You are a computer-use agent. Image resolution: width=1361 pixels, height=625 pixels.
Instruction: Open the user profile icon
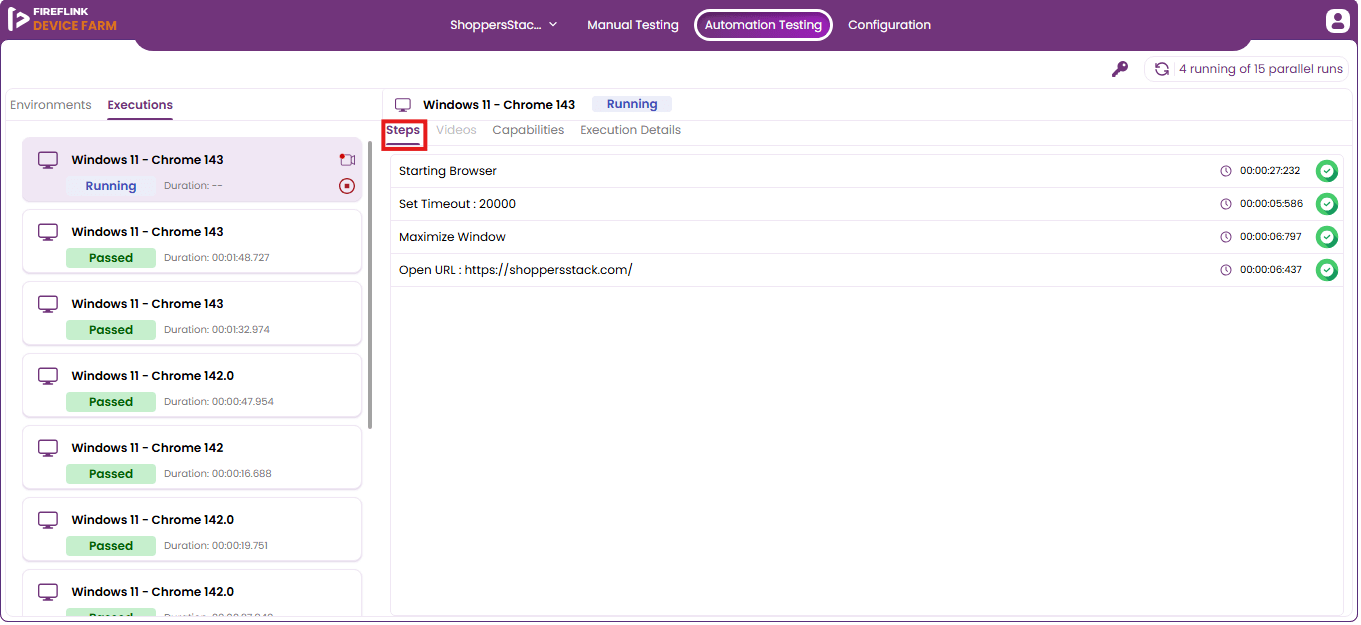click(1337, 21)
